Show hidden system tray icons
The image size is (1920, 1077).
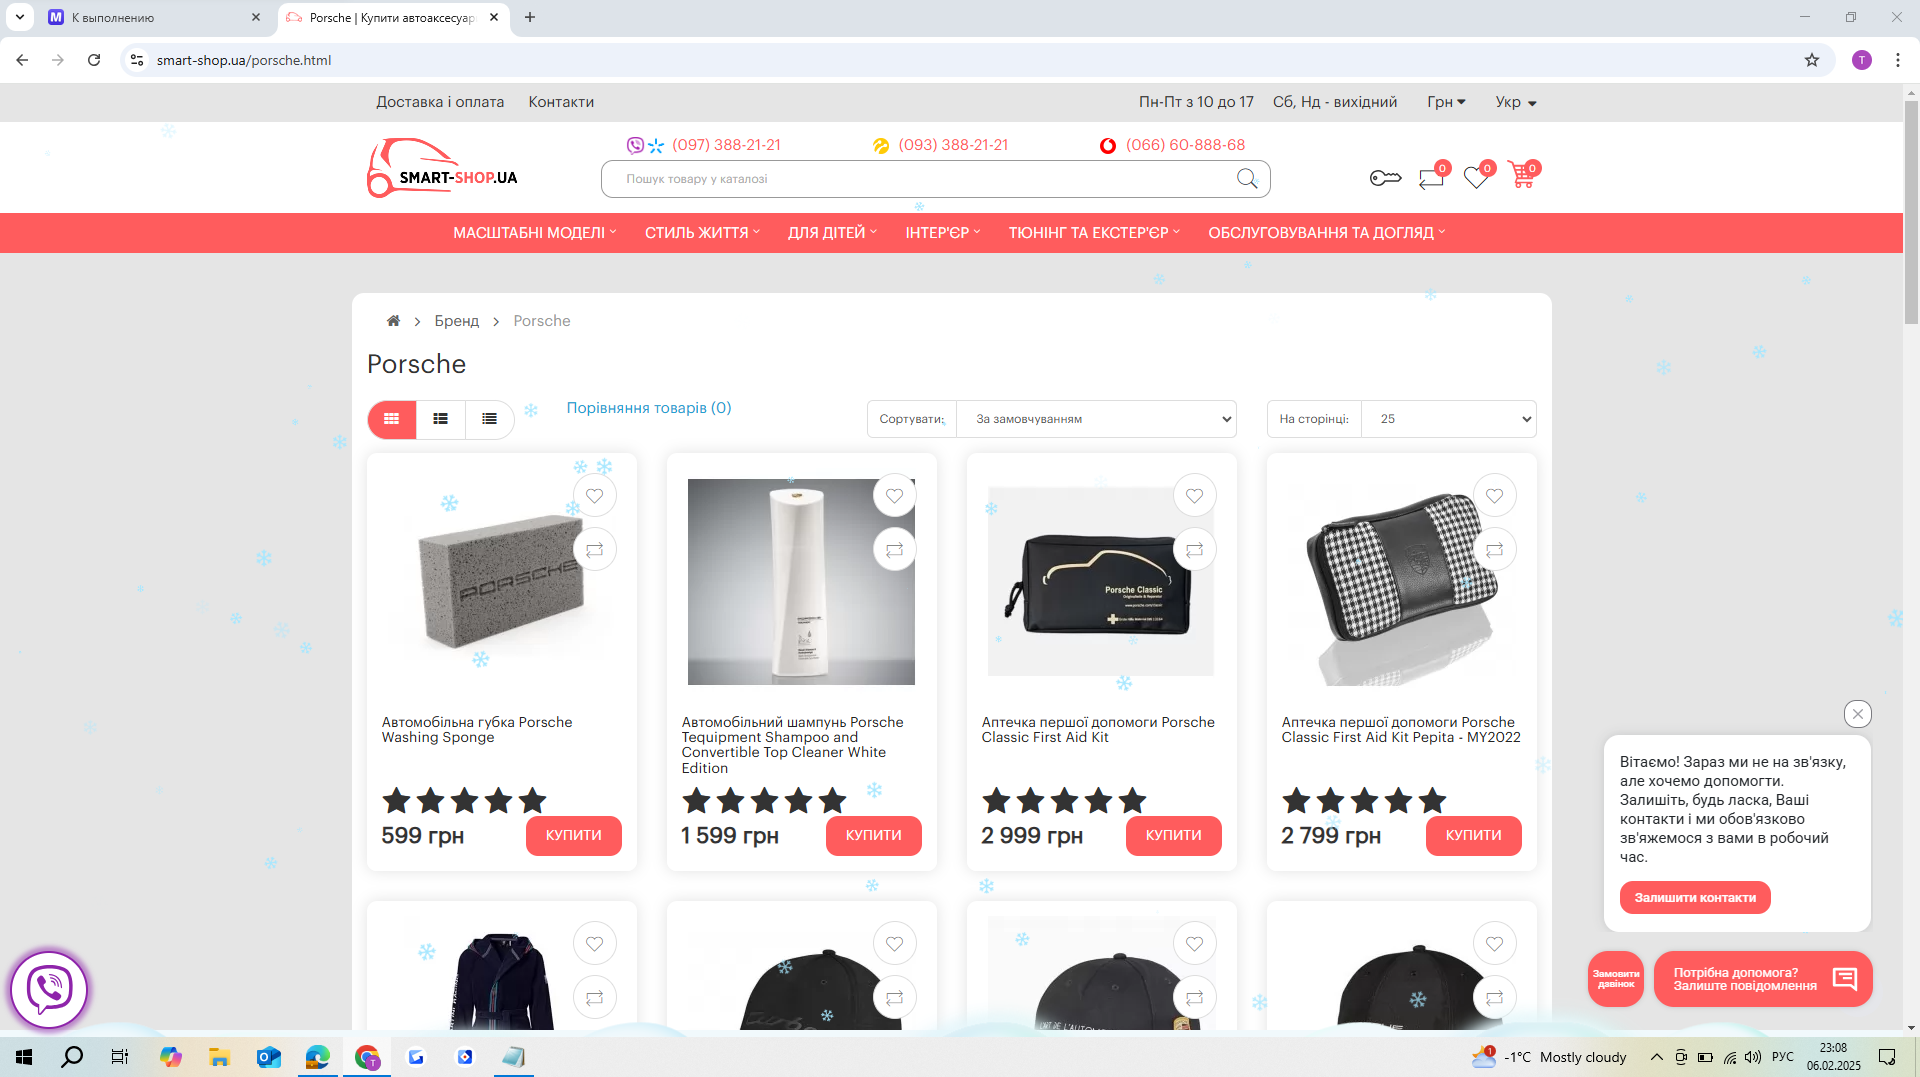click(1657, 1057)
